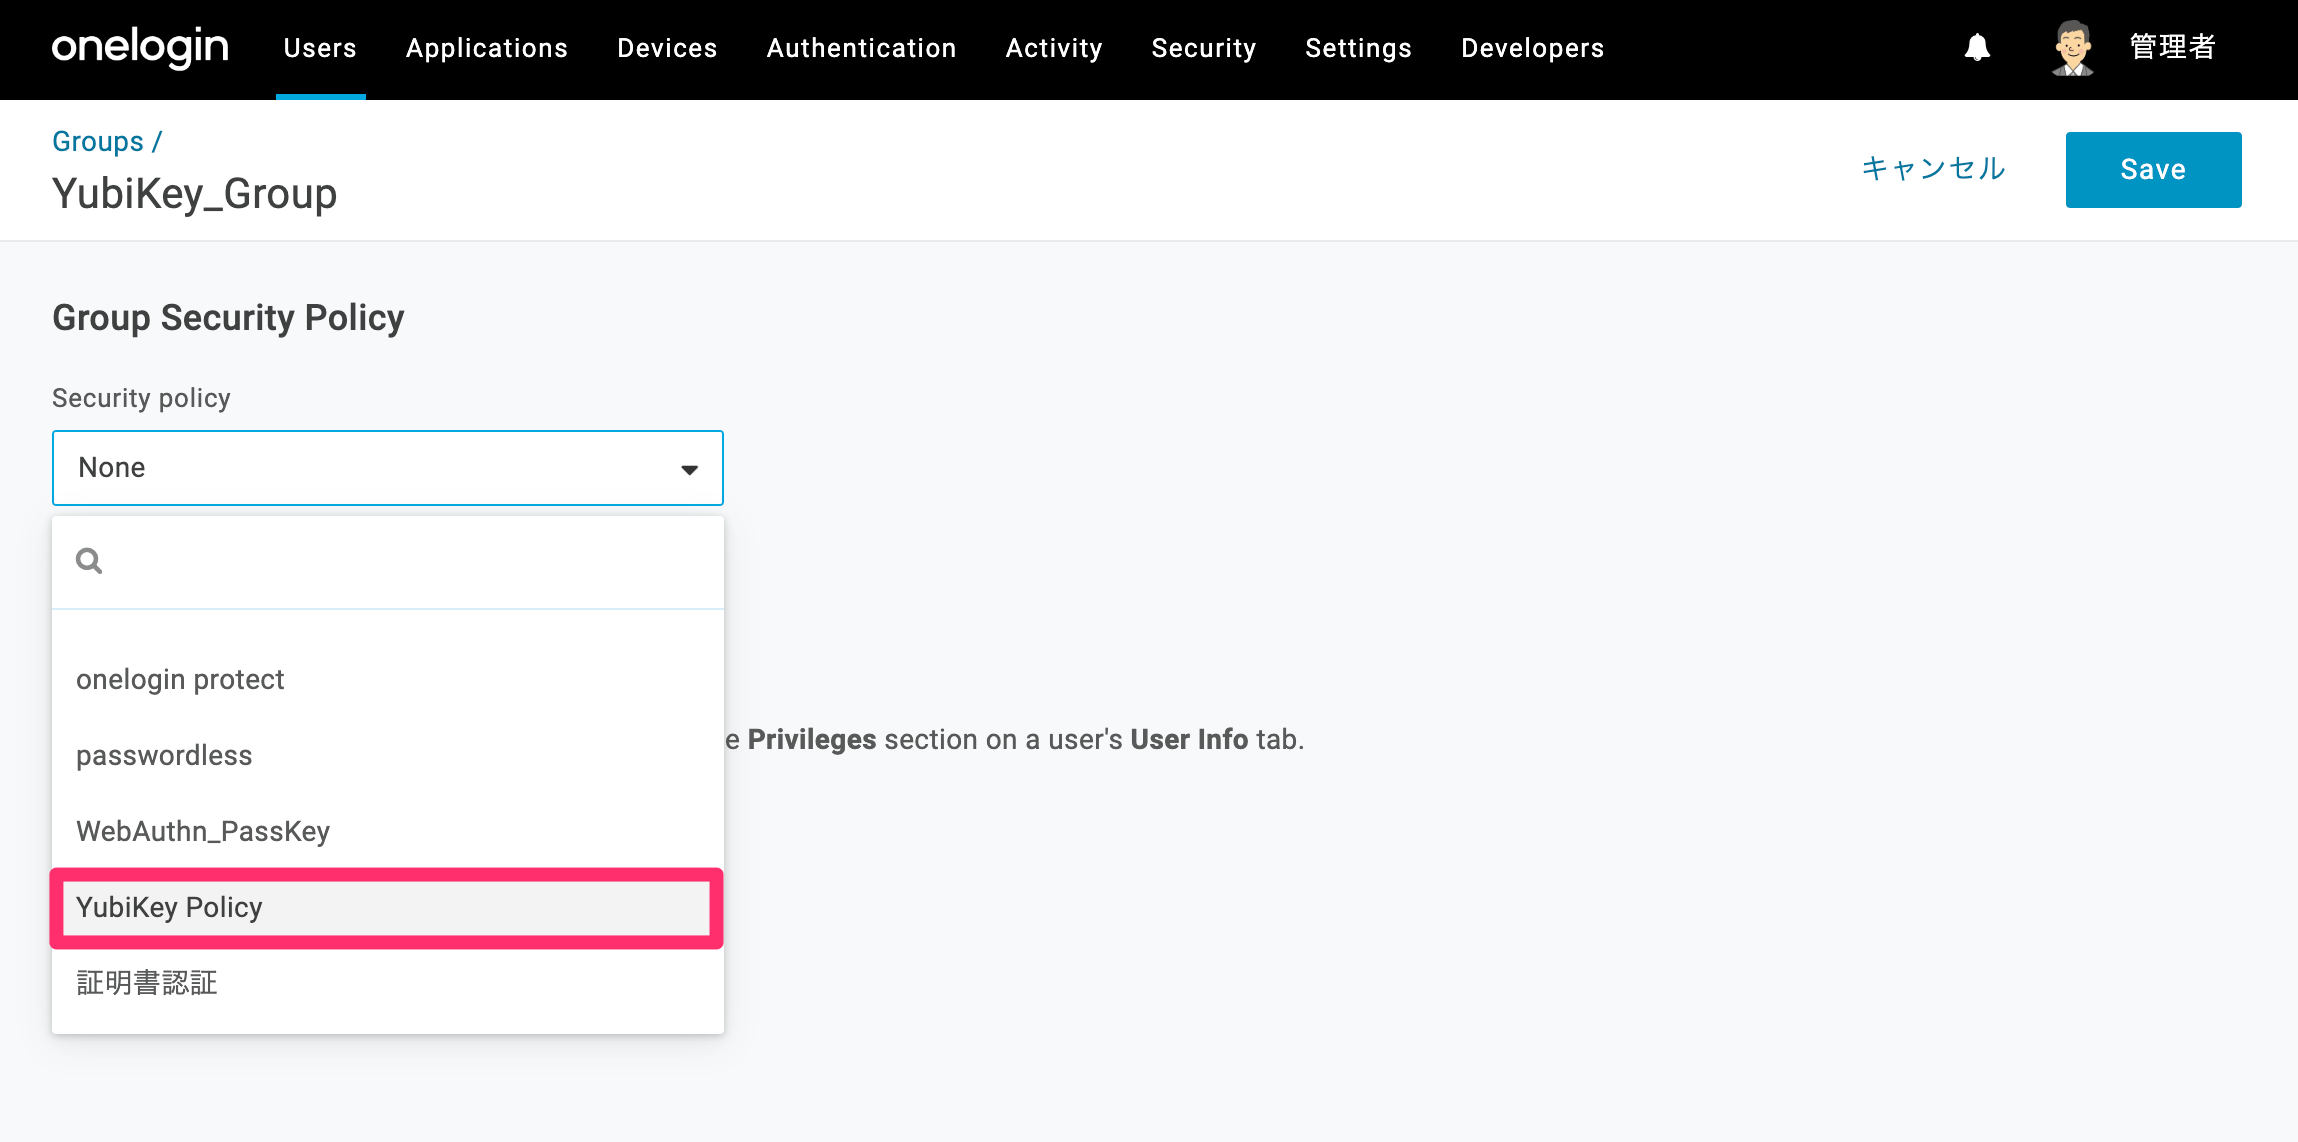Focus the policy search field

[x=388, y=562]
